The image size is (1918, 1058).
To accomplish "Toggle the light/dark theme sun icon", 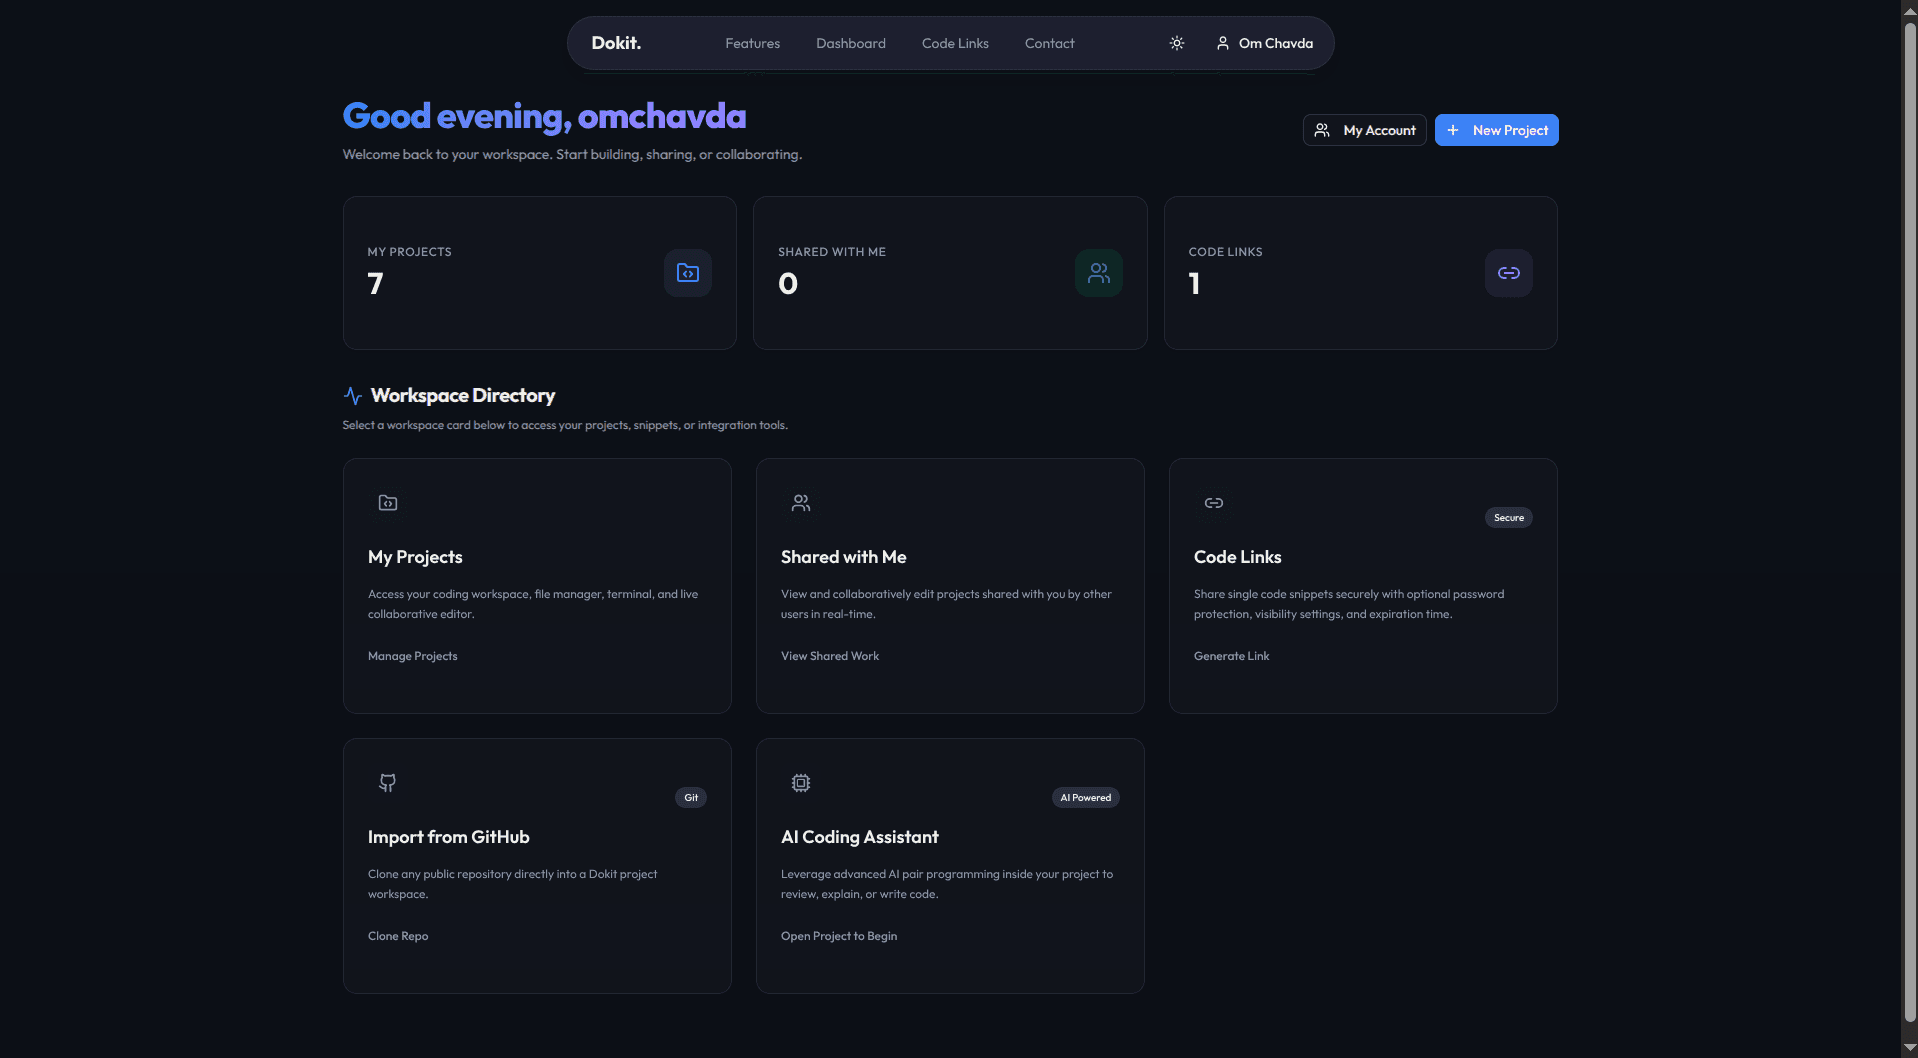I will (x=1177, y=43).
